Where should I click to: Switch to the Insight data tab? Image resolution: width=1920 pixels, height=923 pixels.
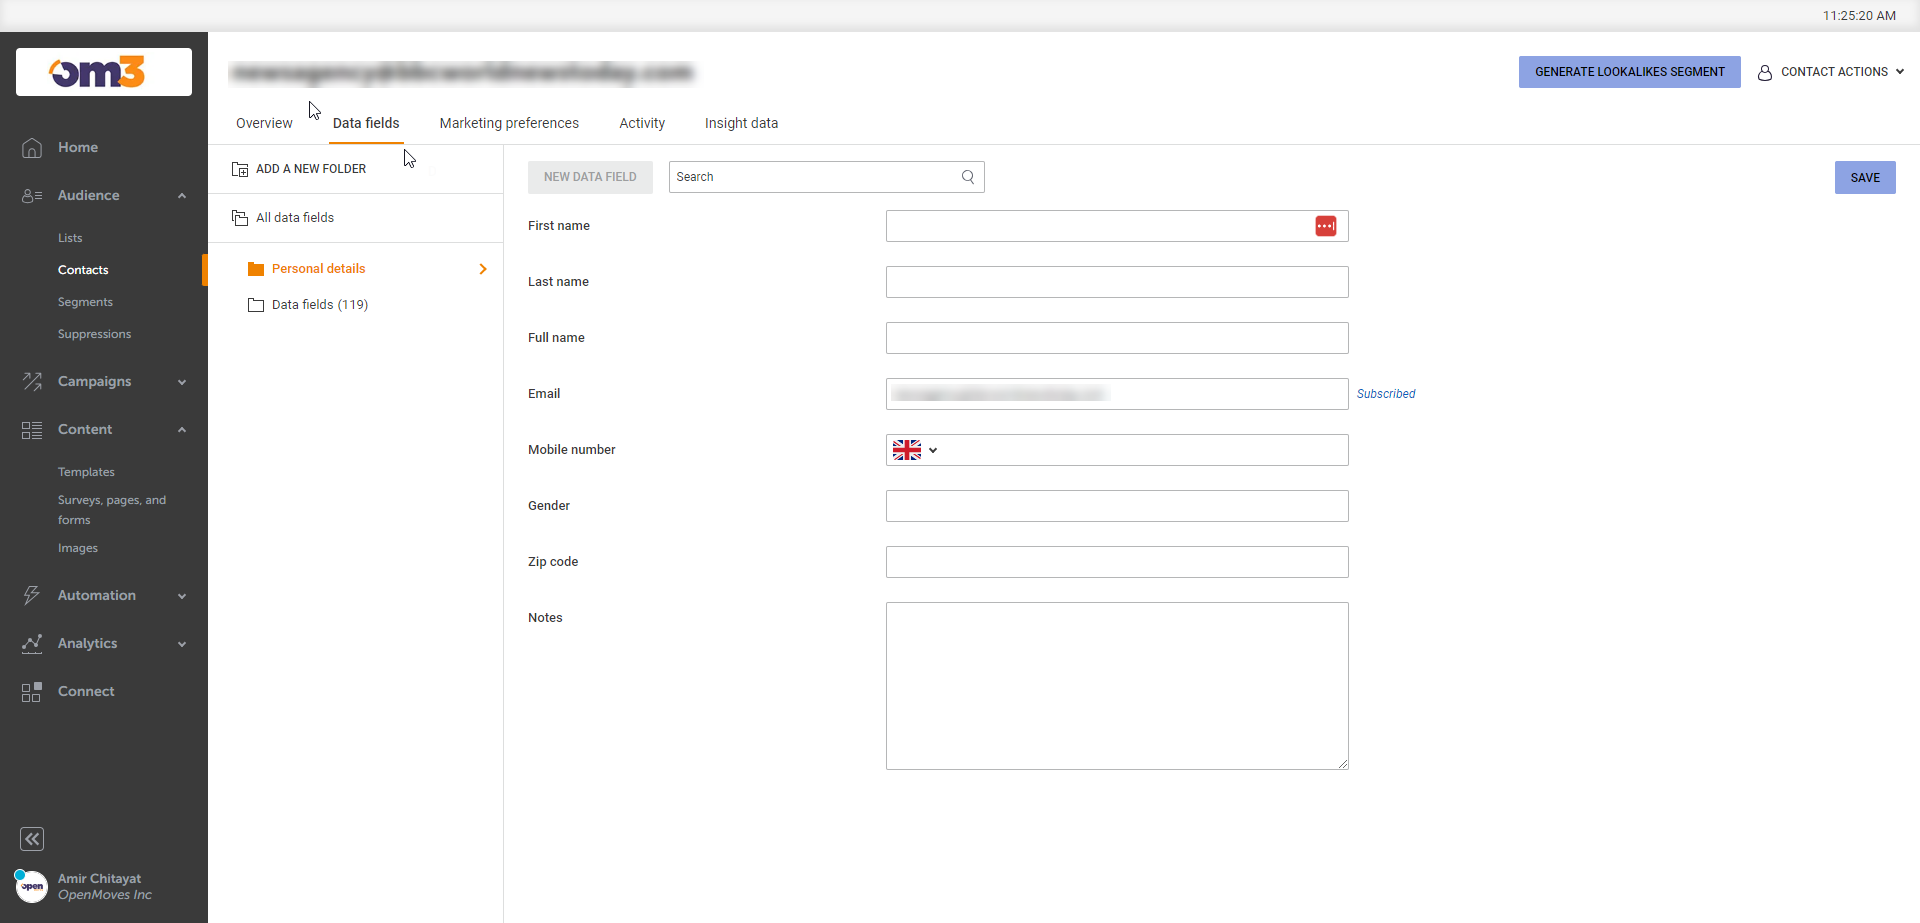point(741,123)
